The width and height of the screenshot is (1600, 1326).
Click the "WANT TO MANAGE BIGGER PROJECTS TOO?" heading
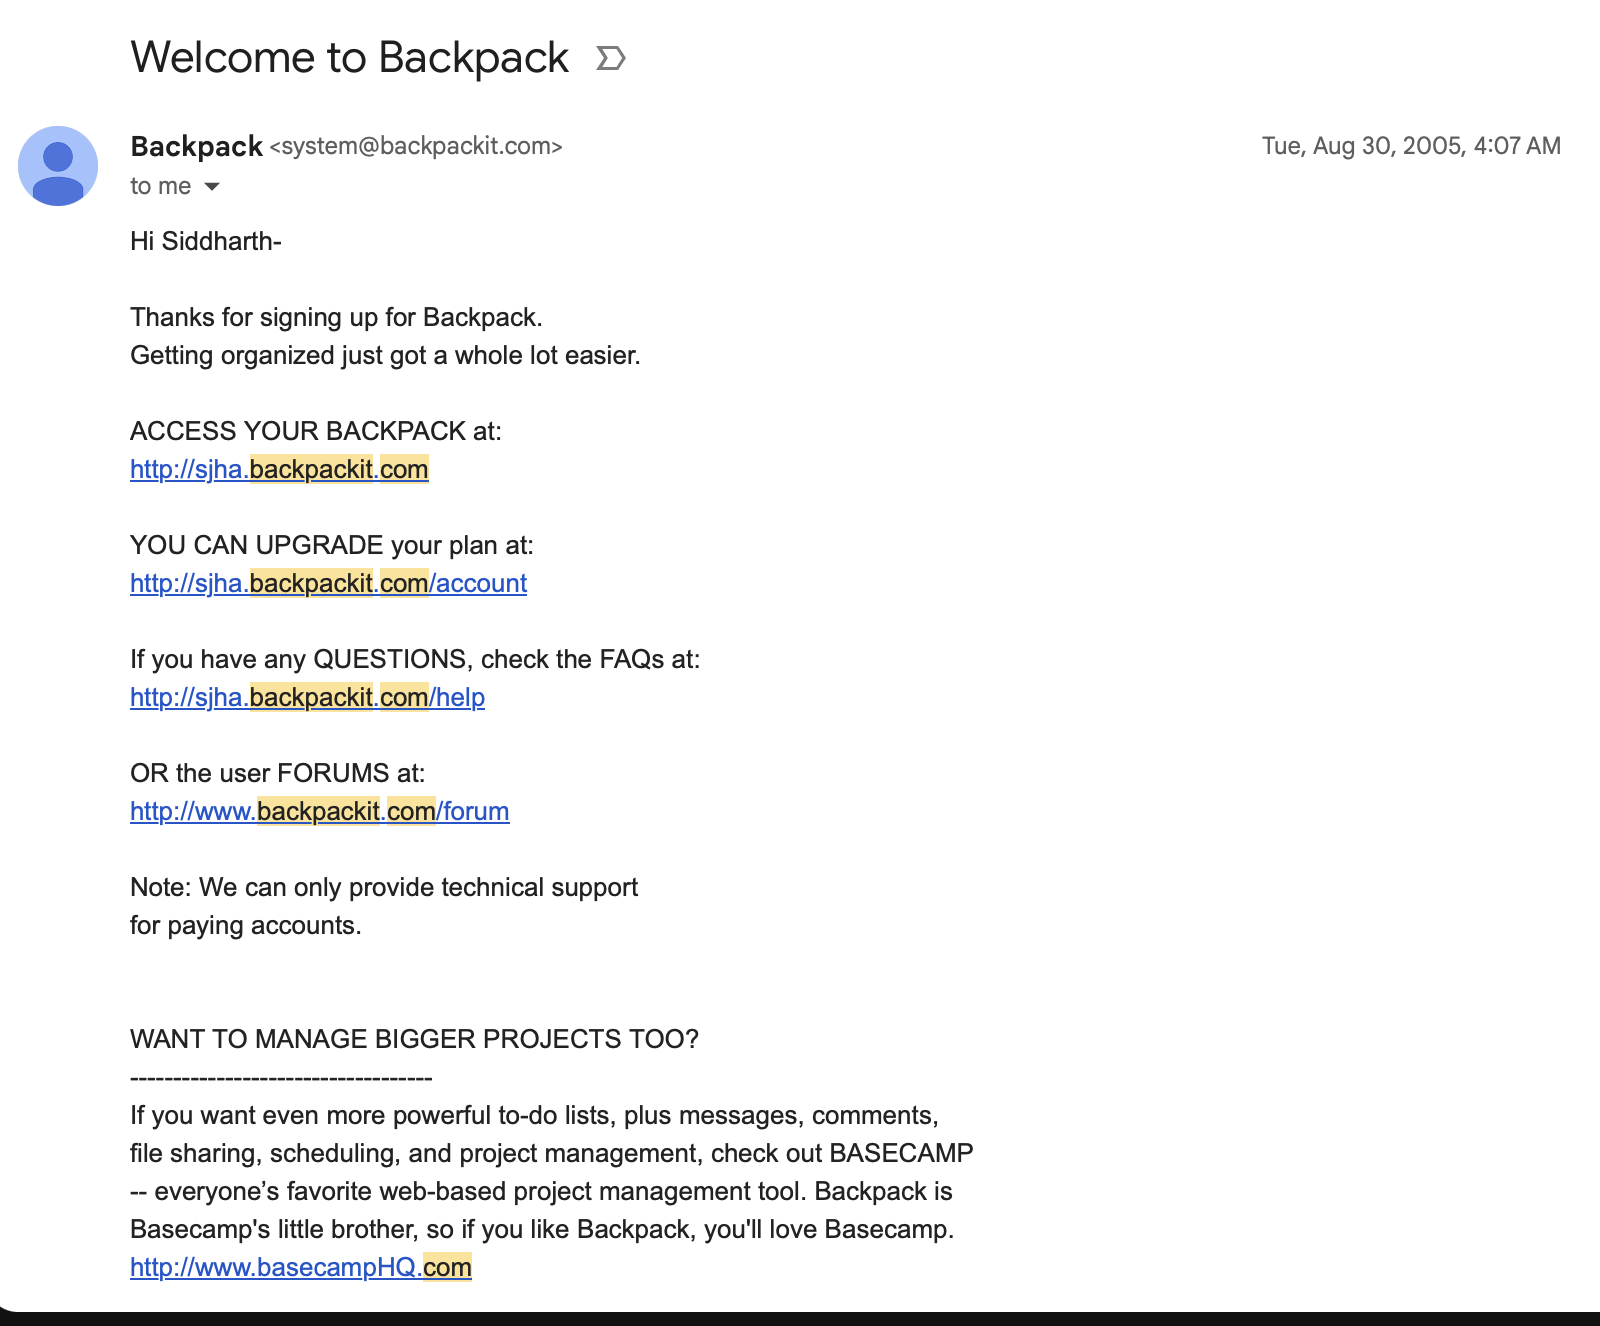point(414,1039)
